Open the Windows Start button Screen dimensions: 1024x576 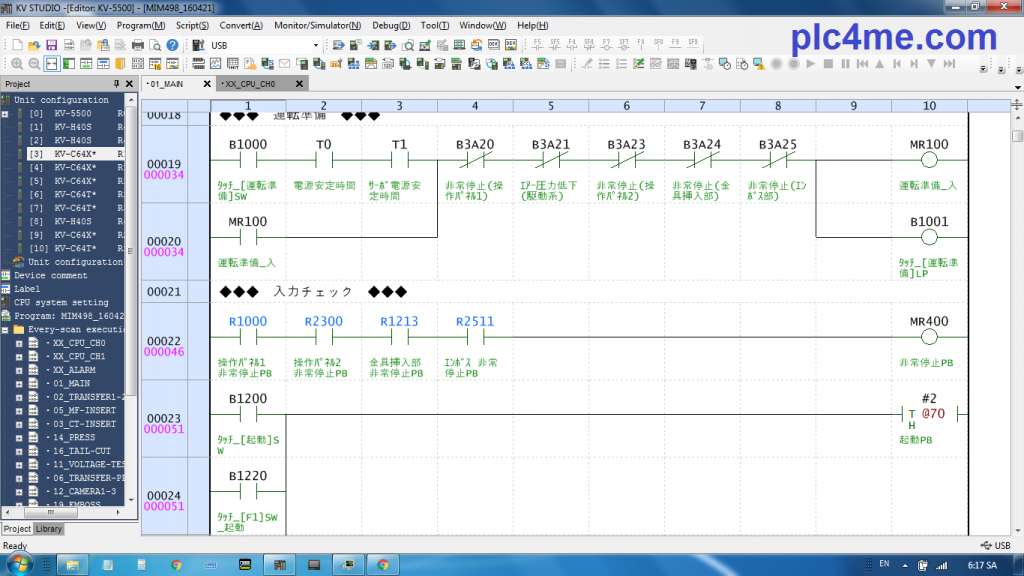pos(19,564)
